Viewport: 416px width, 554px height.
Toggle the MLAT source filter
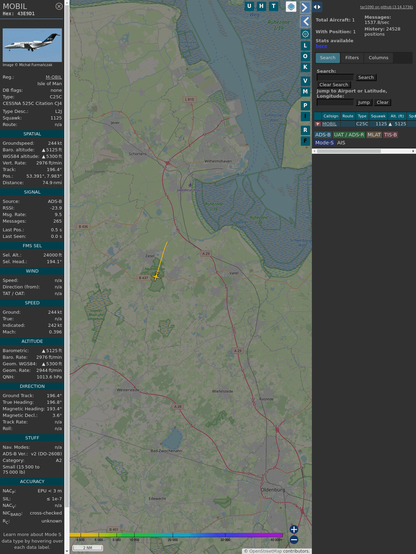[374, 135]
